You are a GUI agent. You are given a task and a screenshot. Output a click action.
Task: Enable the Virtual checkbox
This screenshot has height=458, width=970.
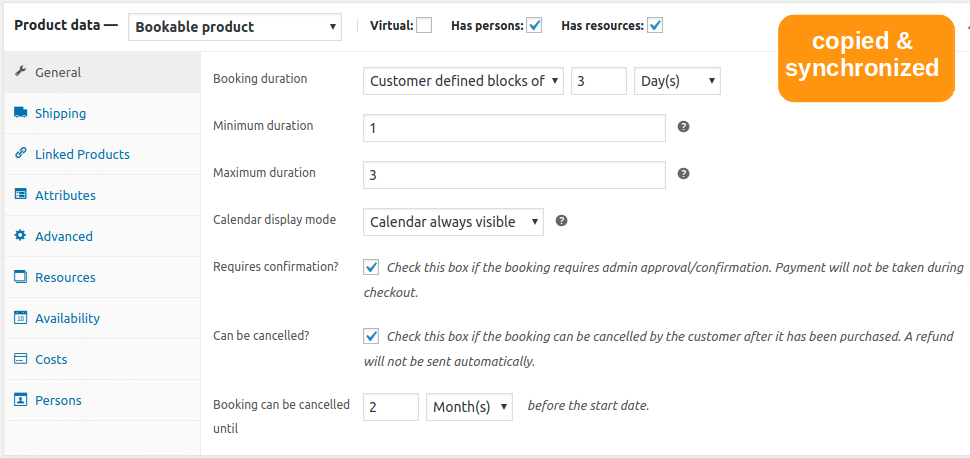pyautogui.click(x=424, y=25)
